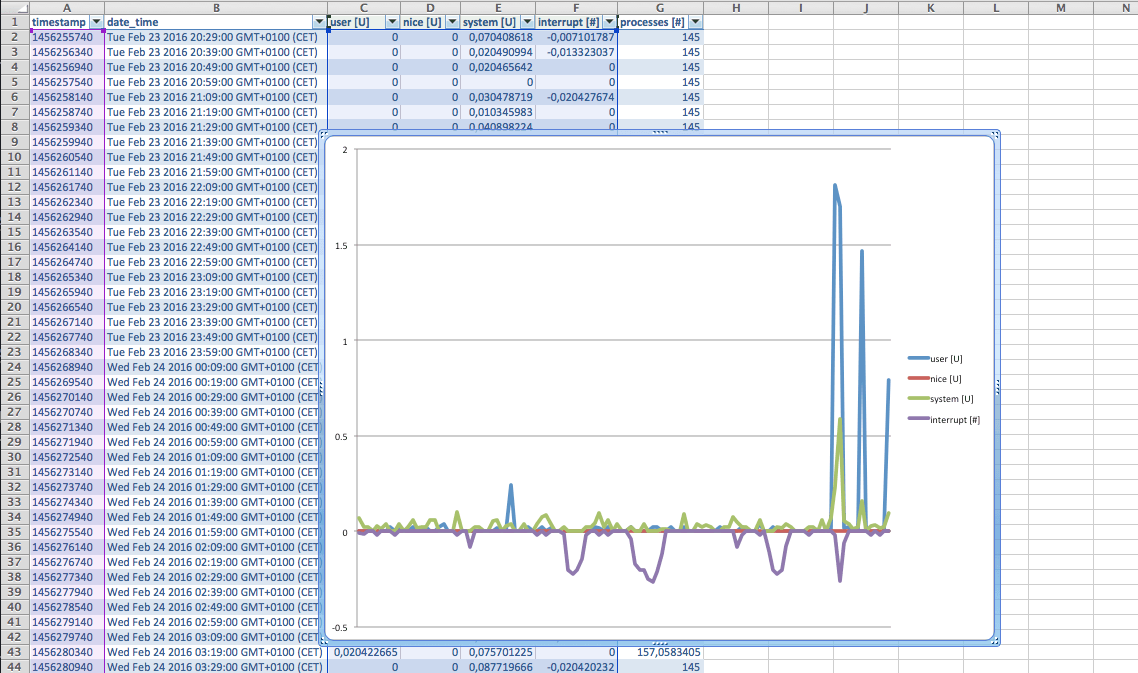The height and width of the screenshot is (673, 1138).
Task: Select column M by its header
Action: (1060, 7)
